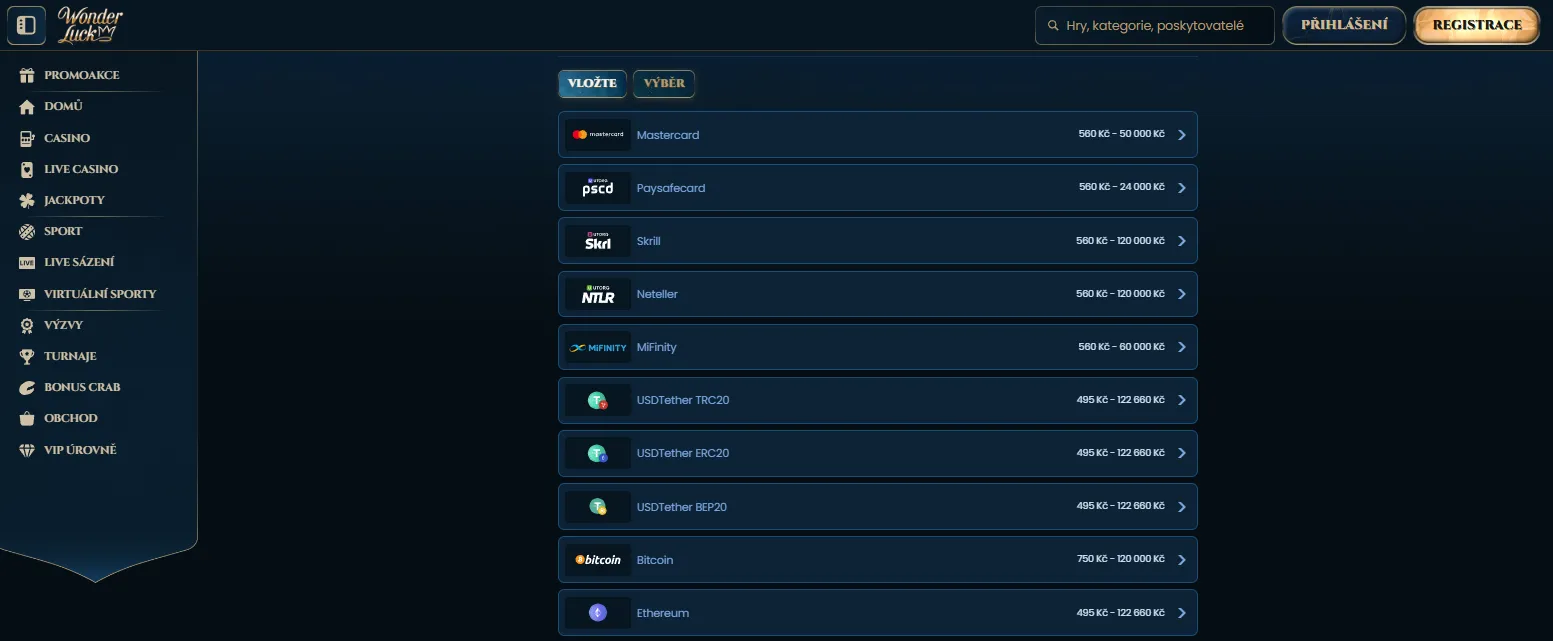Click the Přihlášení login button
This screenshot has height=641, width=1553.
coord(1343,25)
